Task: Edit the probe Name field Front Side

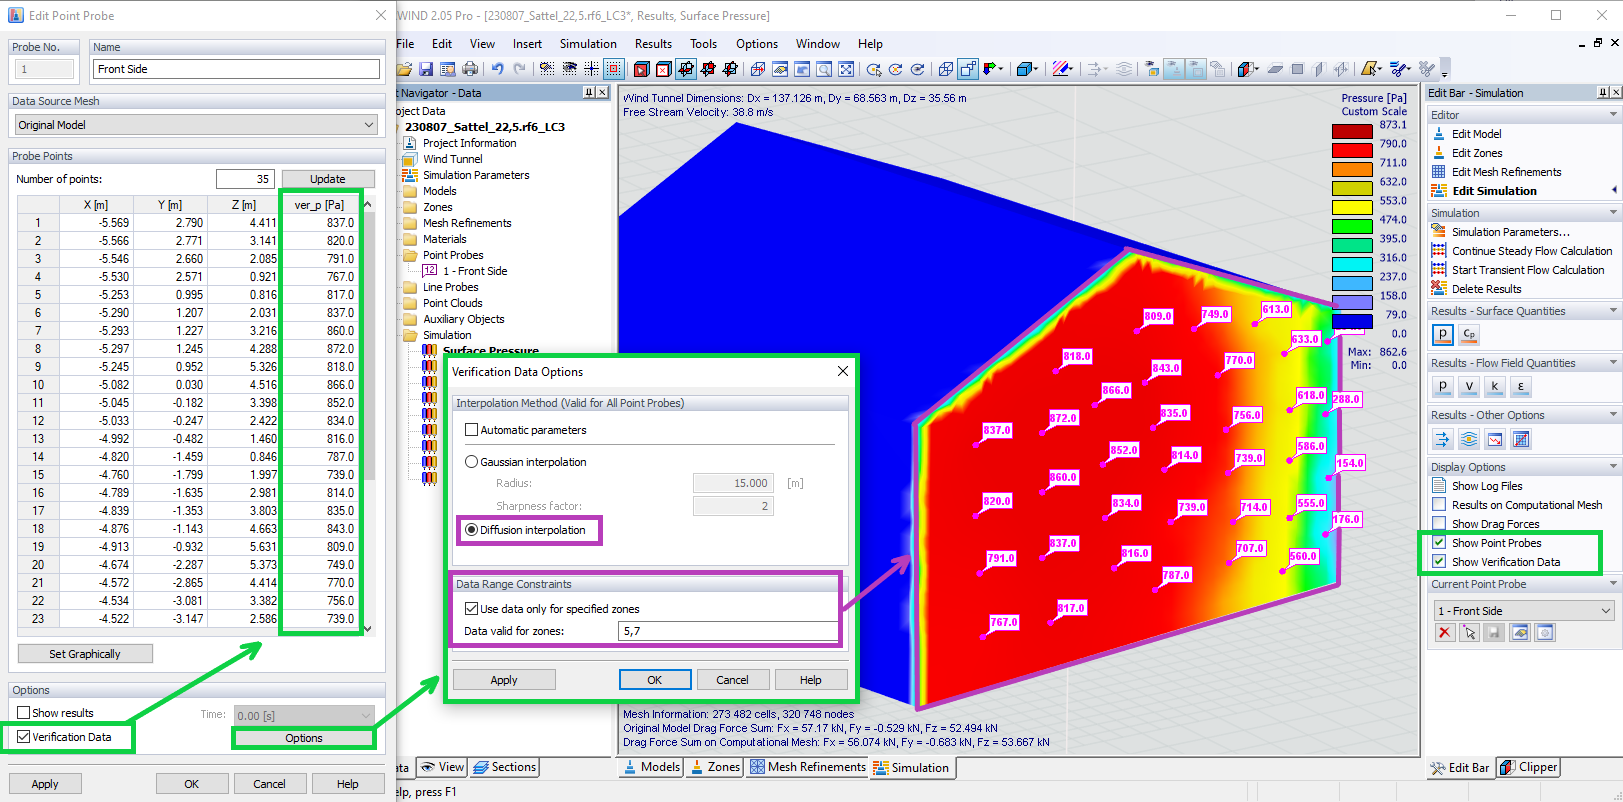Action: click(x=236, y=69)
